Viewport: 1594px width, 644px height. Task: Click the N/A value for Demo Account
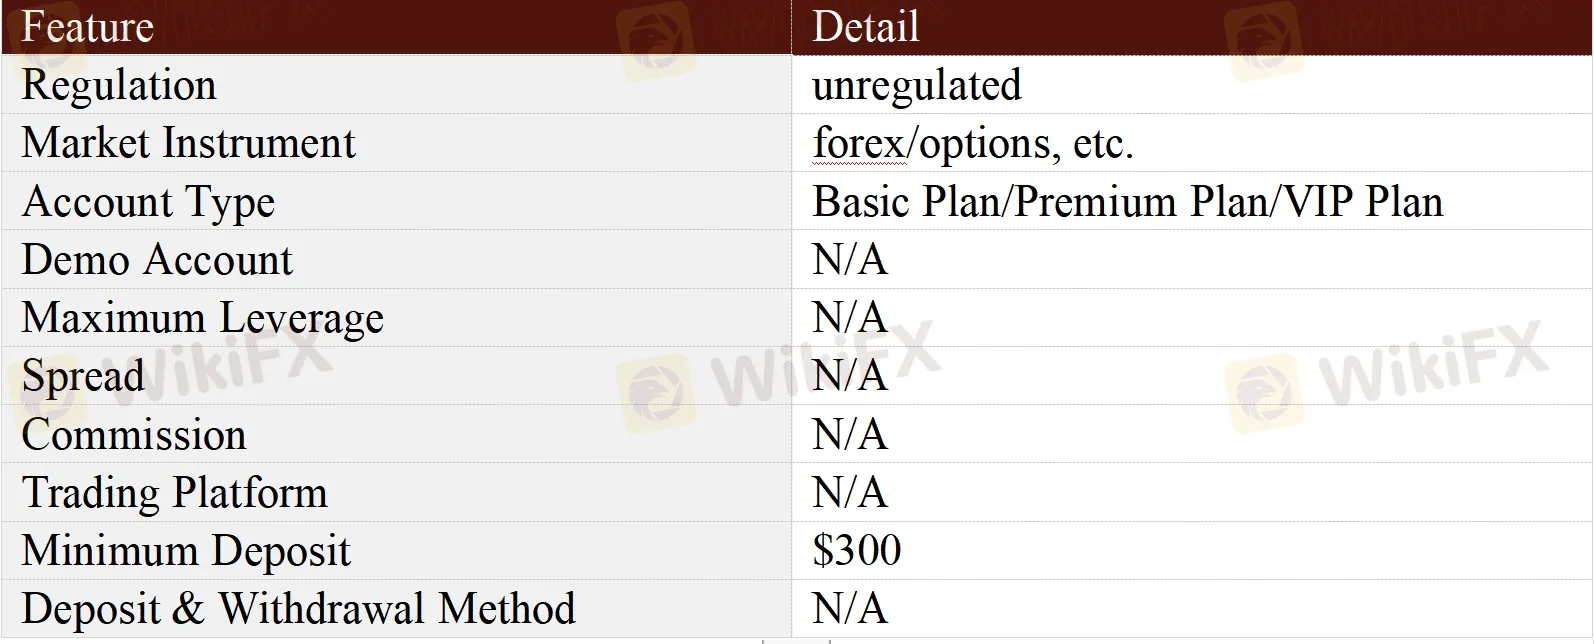tap(849, 260)
